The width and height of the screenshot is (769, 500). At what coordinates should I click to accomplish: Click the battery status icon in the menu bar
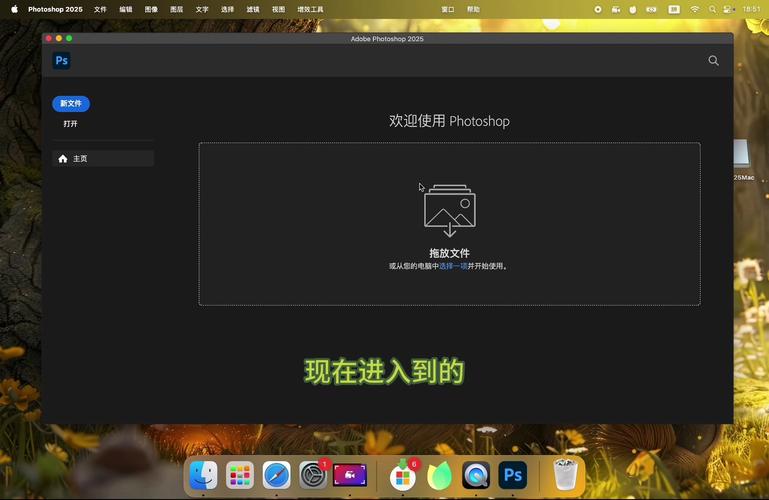pyautogui.click(x=651, y=9)
